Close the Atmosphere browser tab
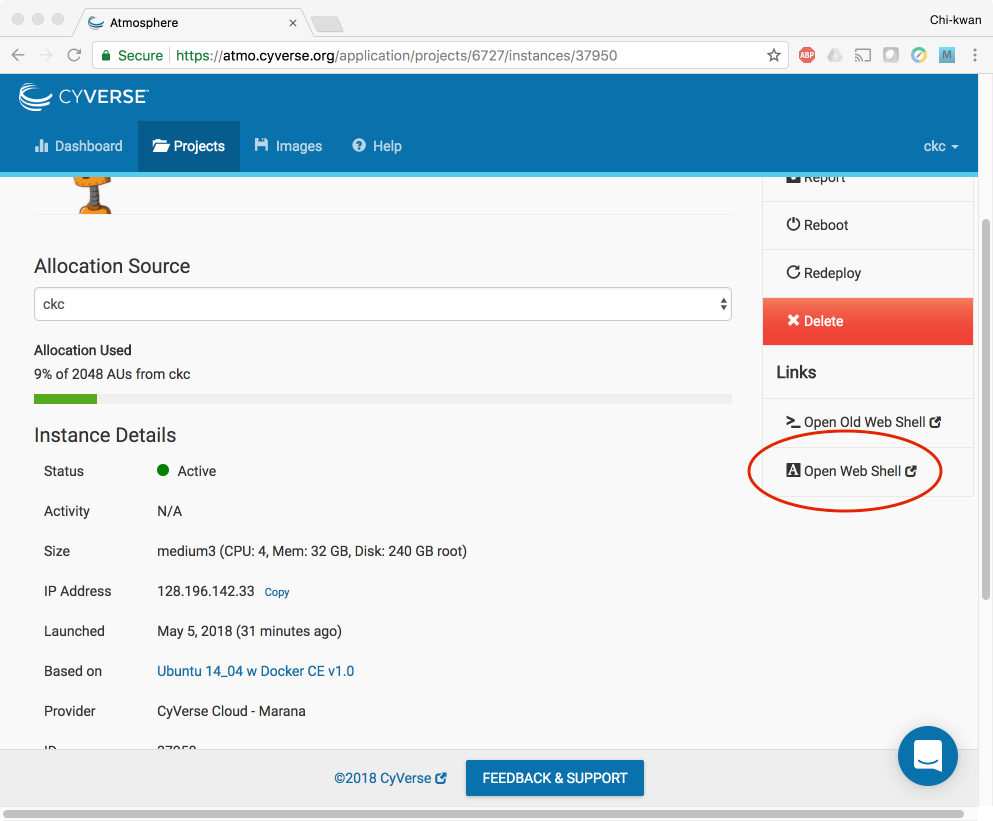 [x=293, y=23]
